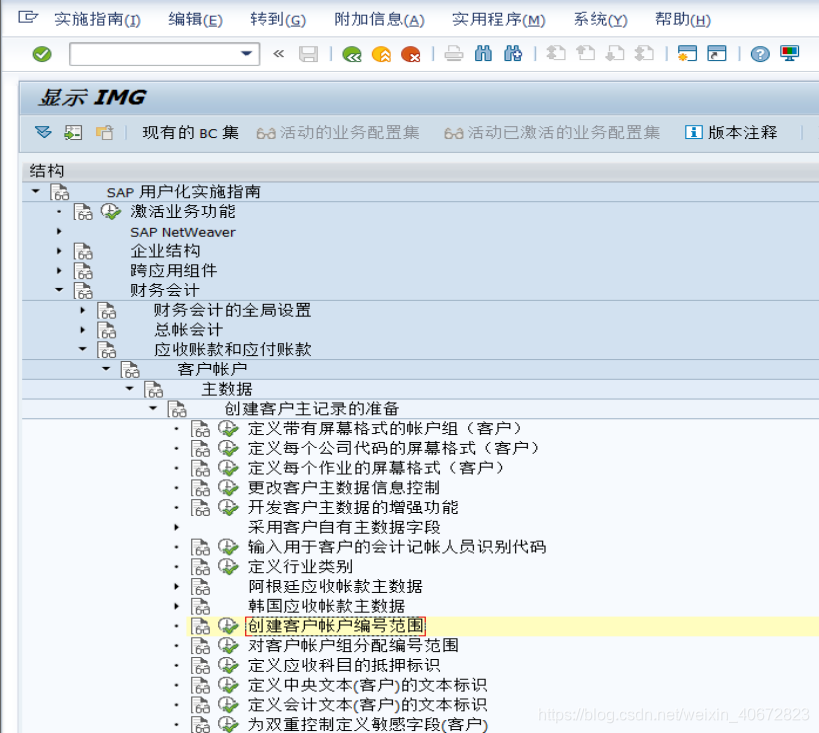Click the red Cancel icon
Screen dimensions: 819x733
pos(411,54)
